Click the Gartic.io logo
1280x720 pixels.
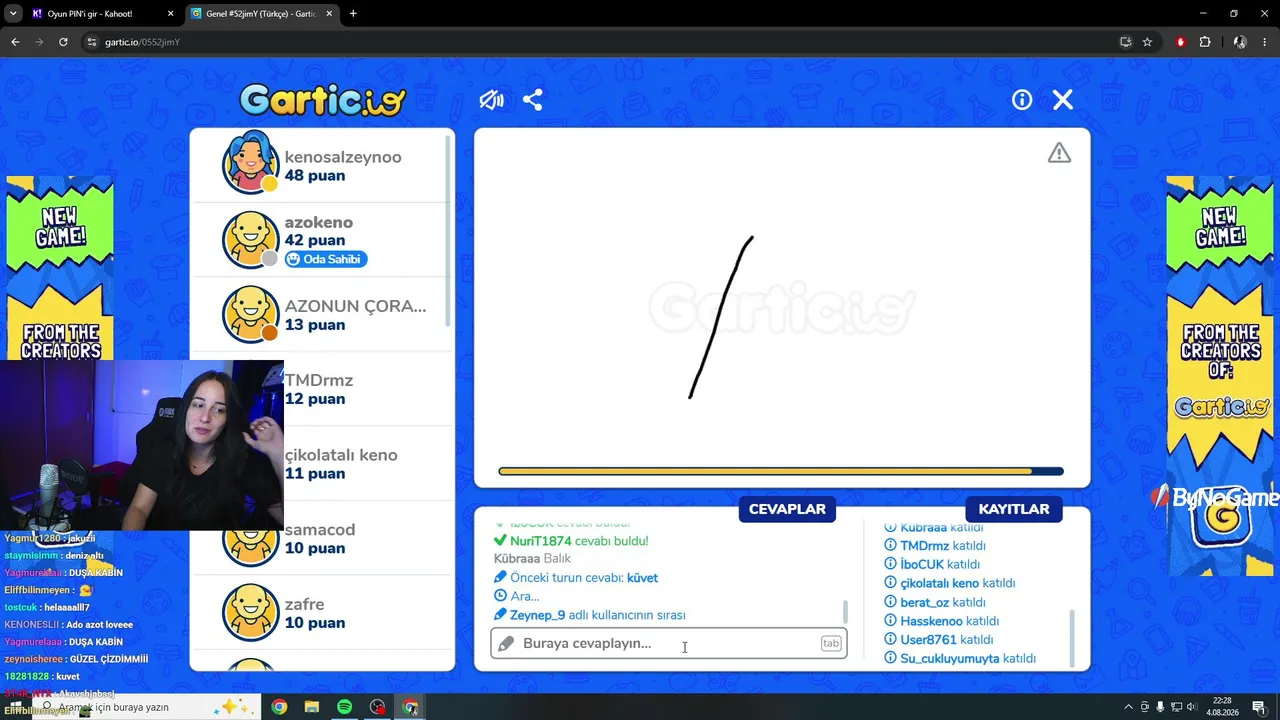[322, 100]
